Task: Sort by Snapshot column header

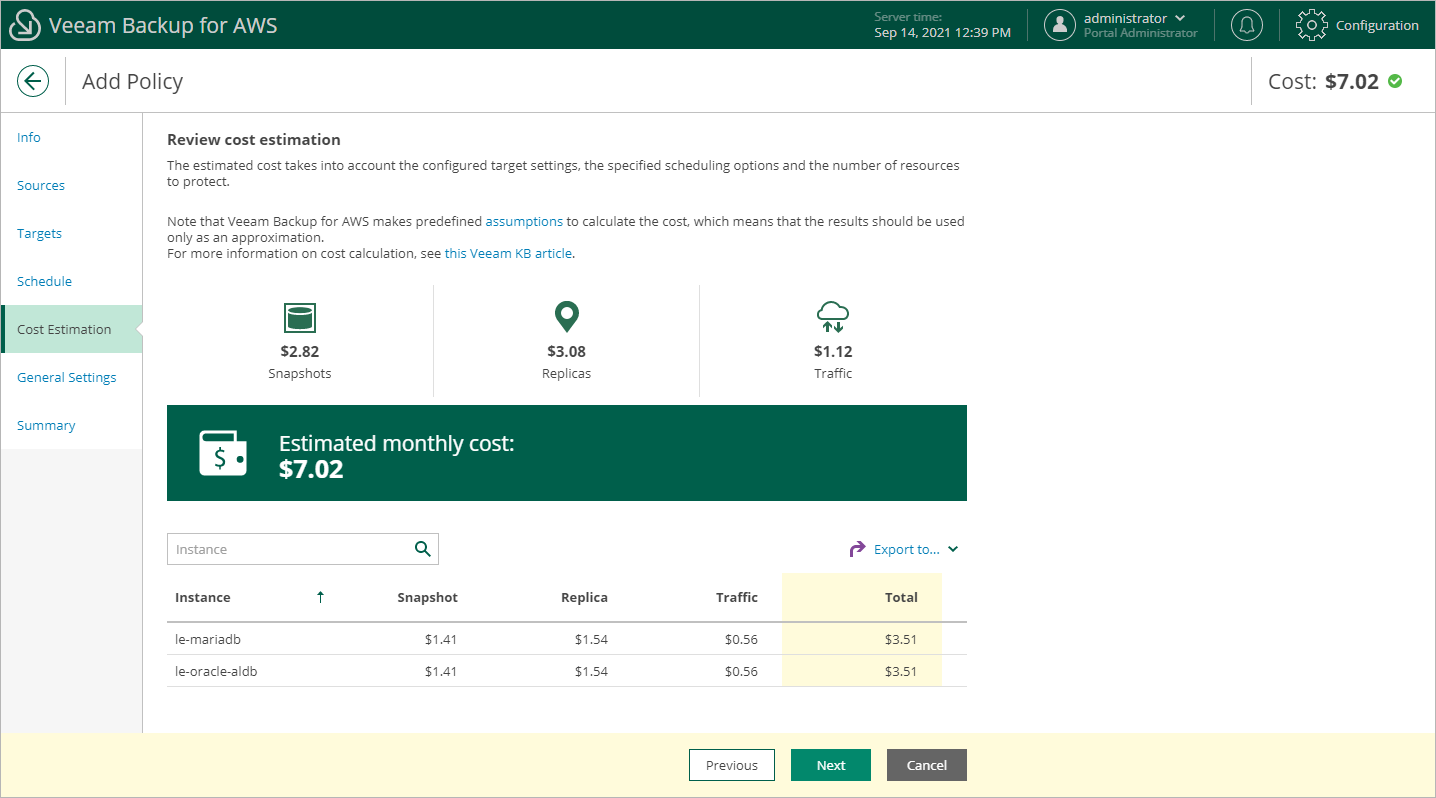Action: coord(427,597)
